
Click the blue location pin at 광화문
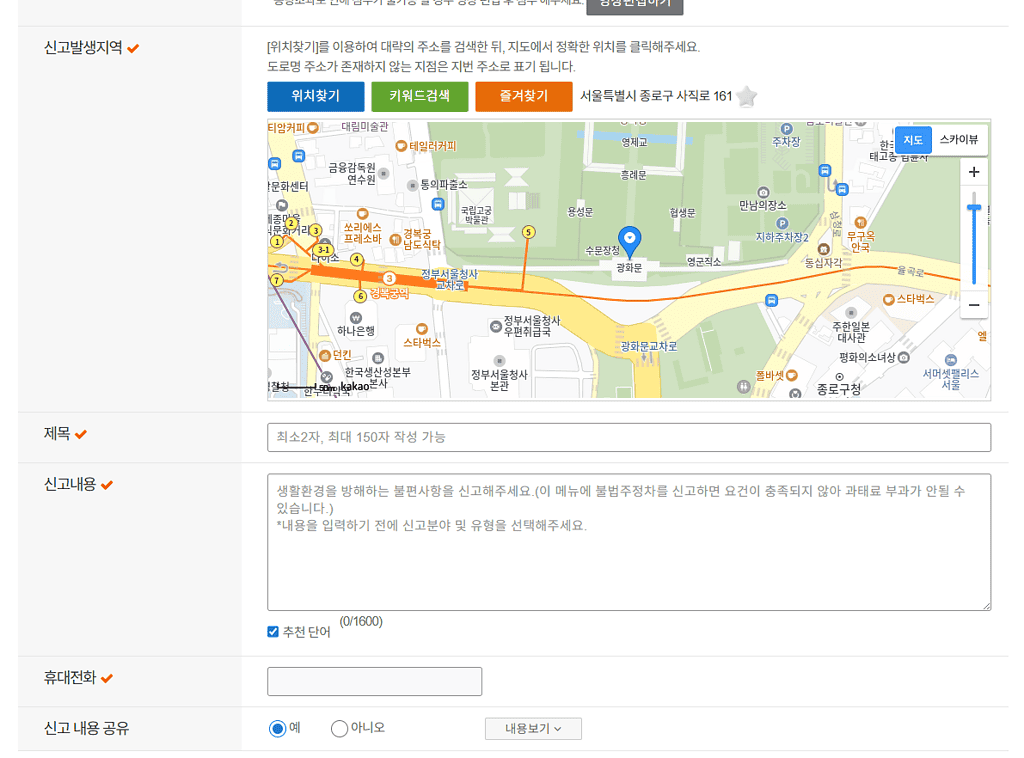coord(630,240)
